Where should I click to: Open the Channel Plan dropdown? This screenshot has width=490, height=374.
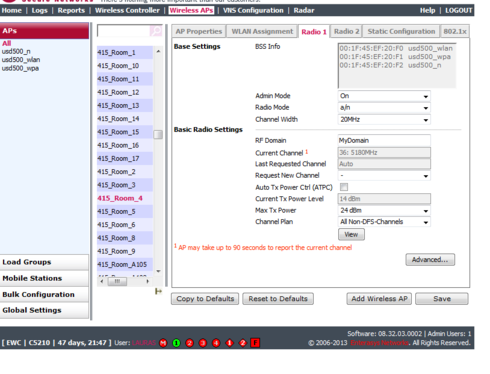(x=384, y=222)
